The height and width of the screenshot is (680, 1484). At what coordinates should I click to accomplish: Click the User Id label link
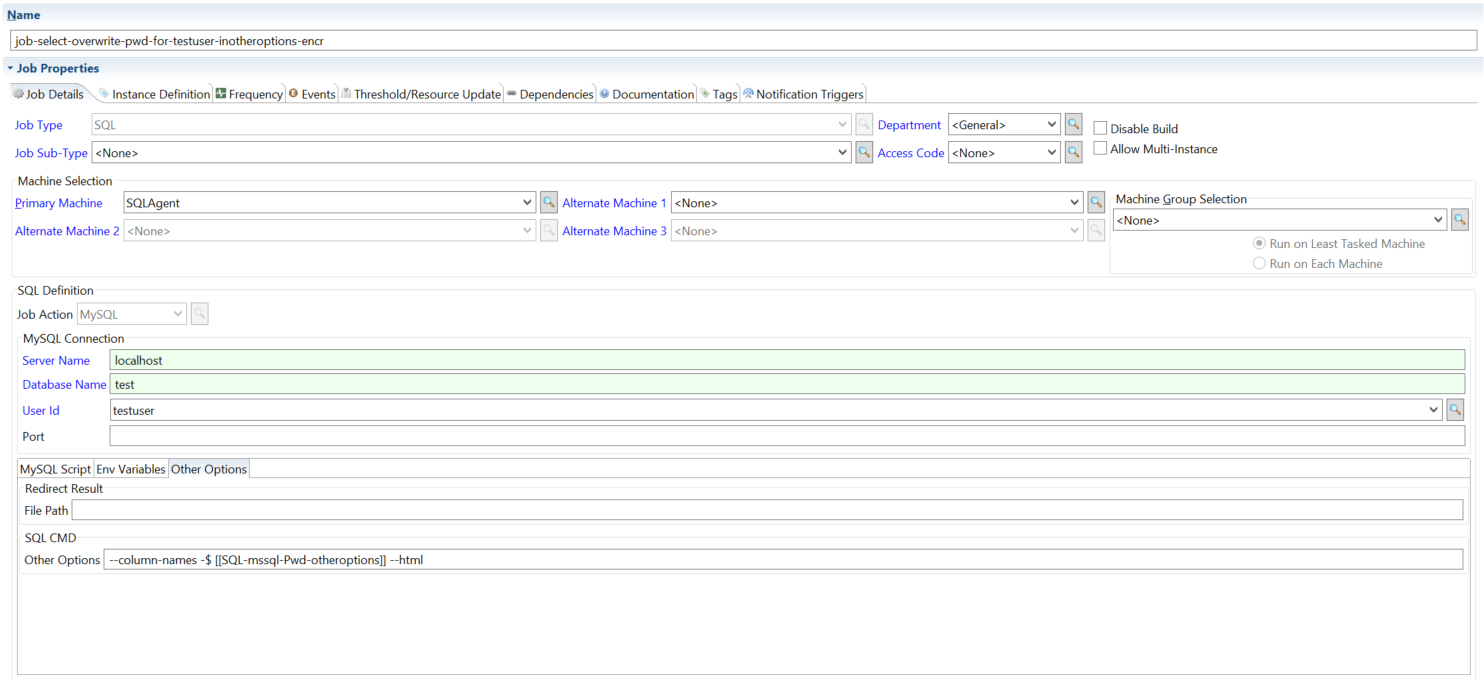tap(41, 410)
